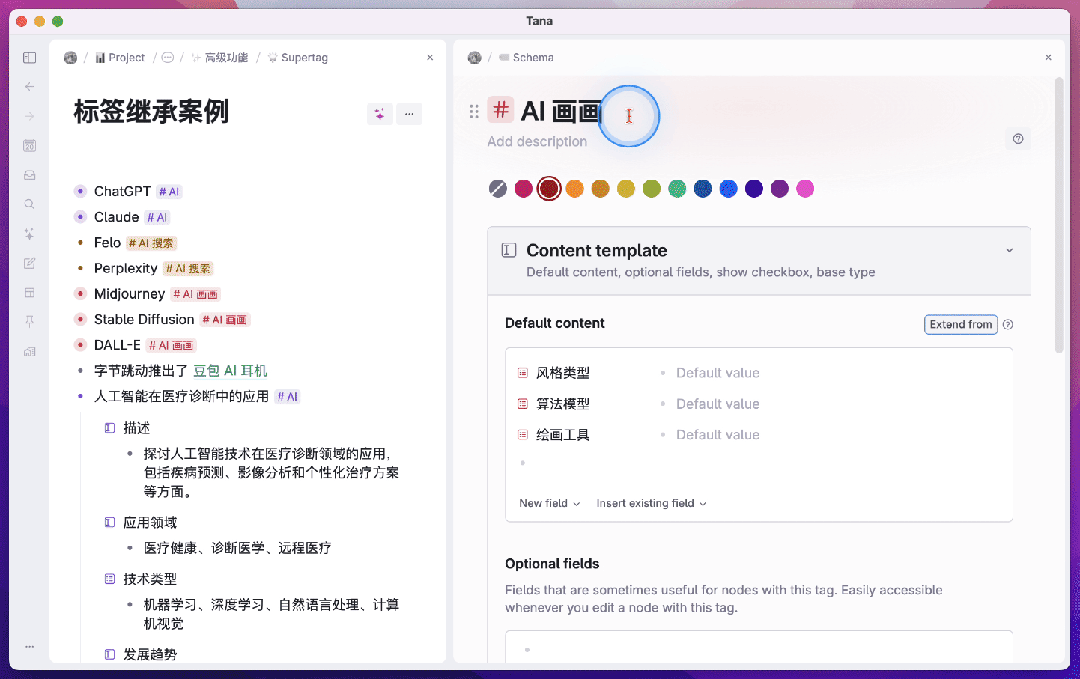Click the #AI 搜索 tag next to Felo
This screenshot has height=679, width=1080.
tap(152, 243)
